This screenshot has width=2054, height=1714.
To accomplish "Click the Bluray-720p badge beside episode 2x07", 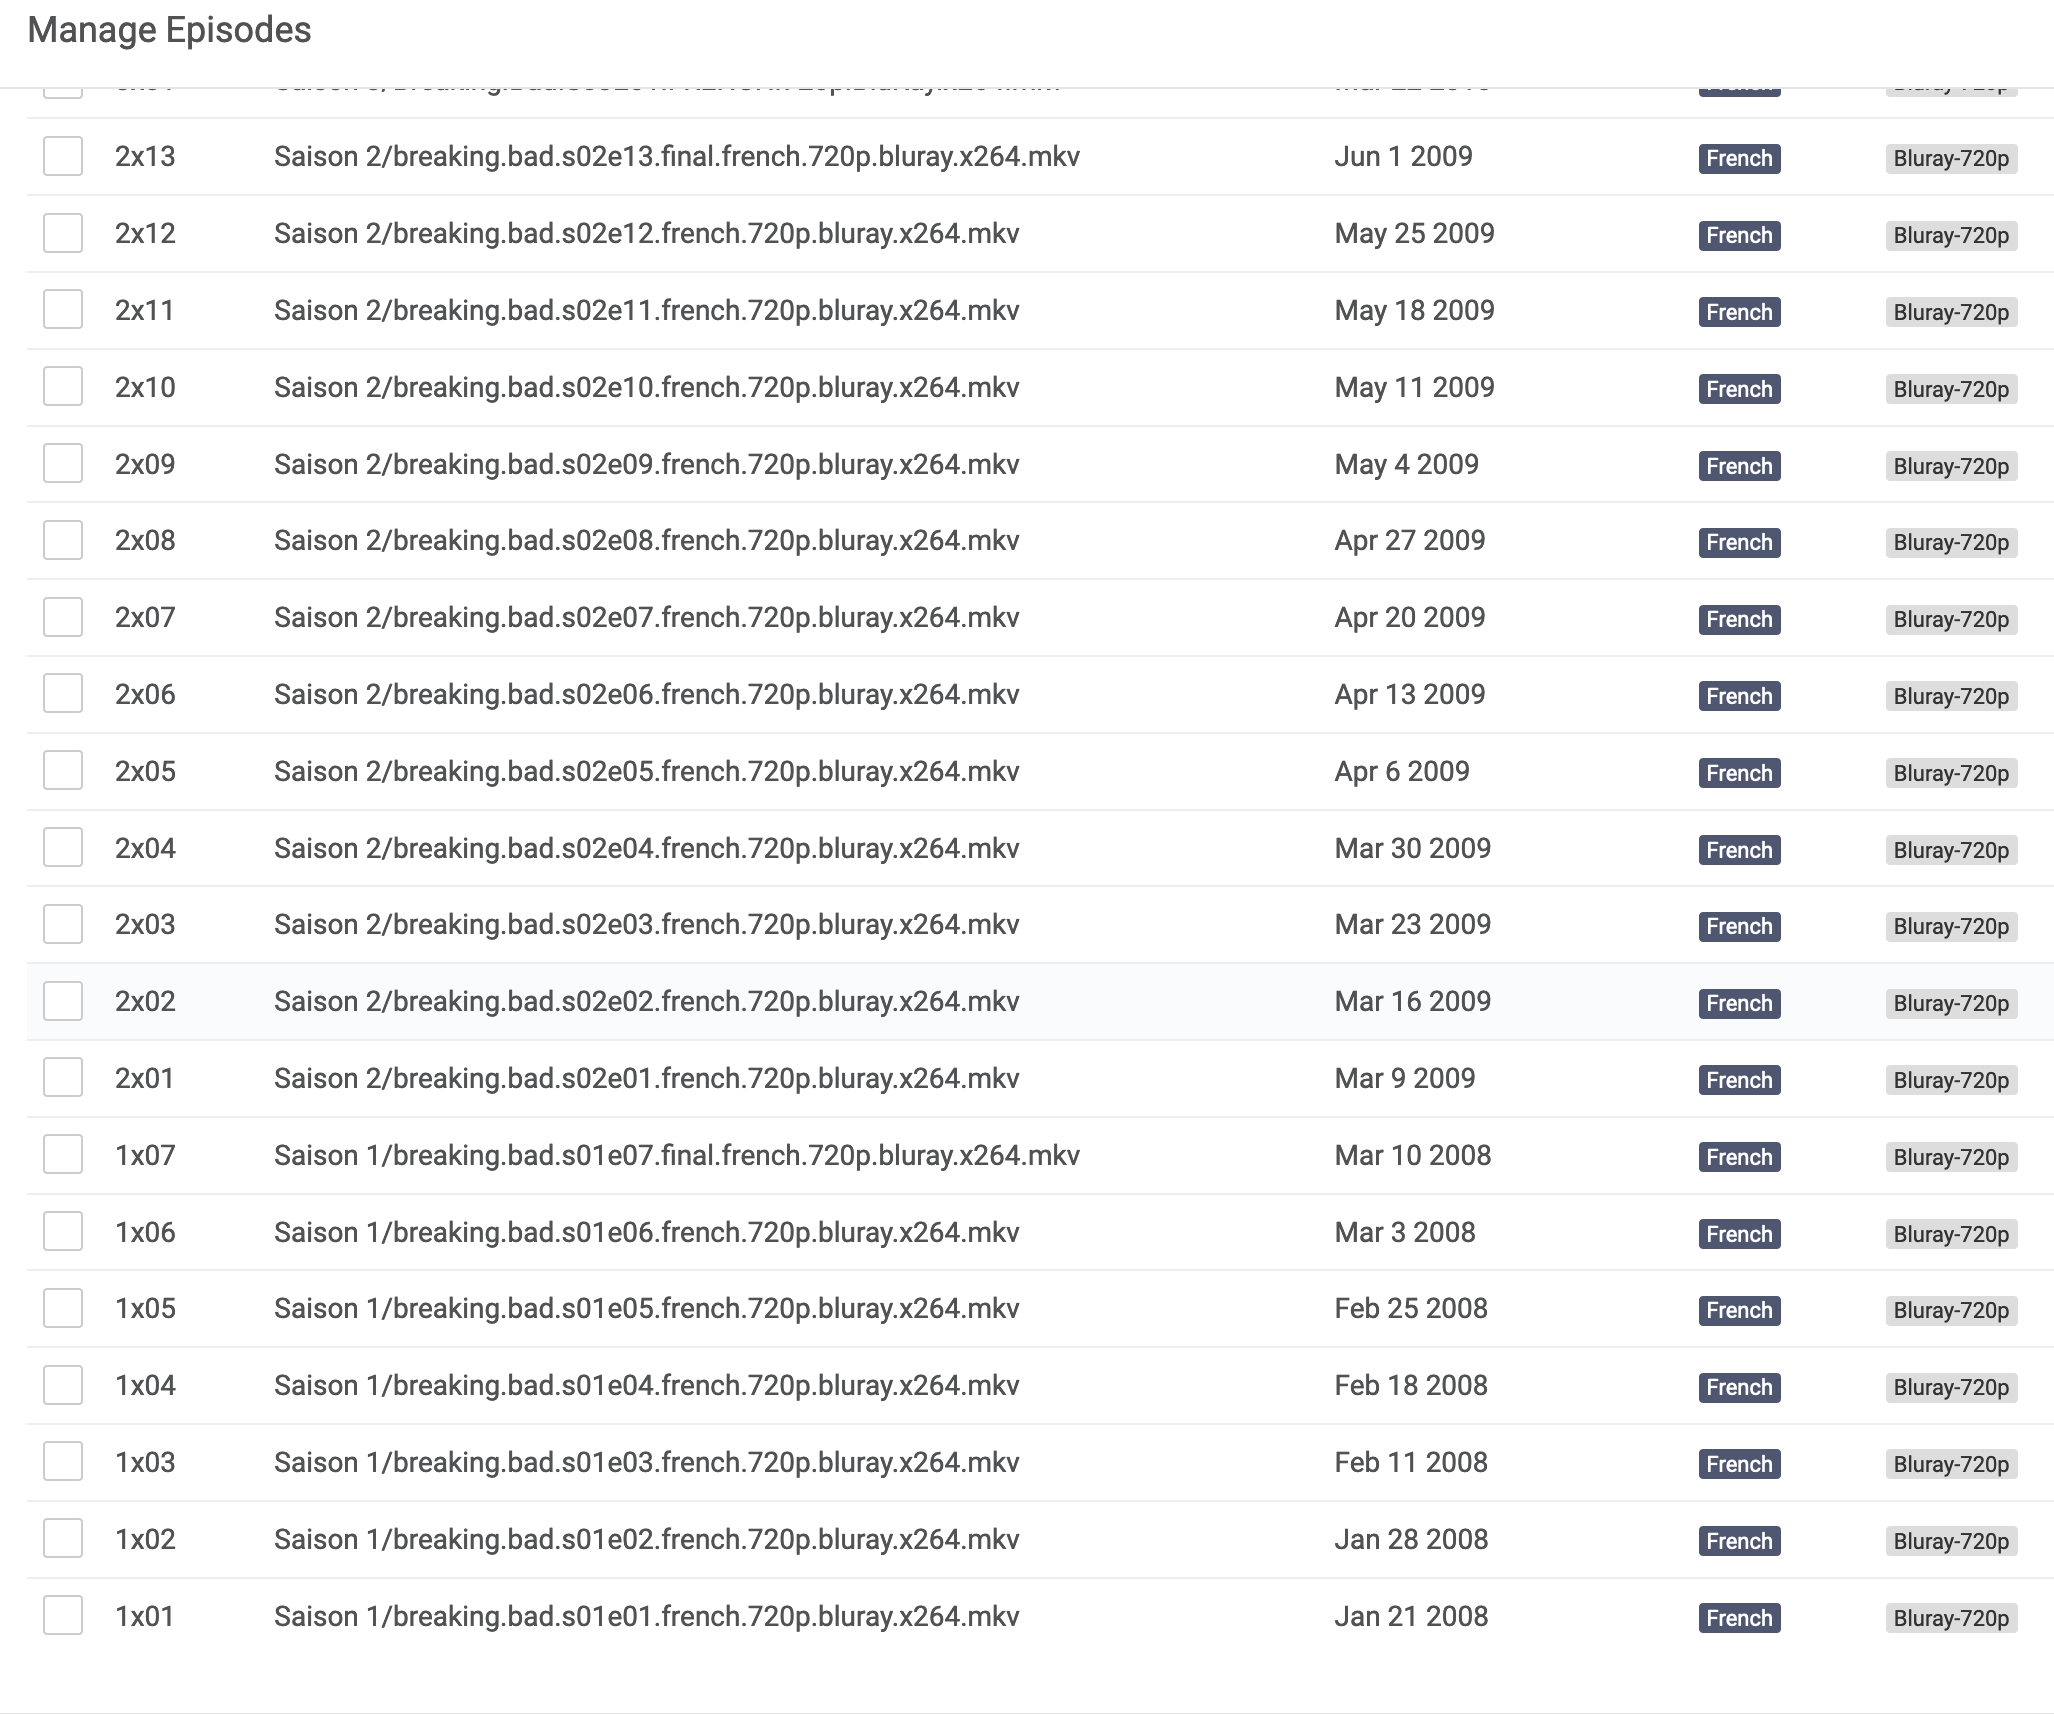I will click(x=1950, y=619).
